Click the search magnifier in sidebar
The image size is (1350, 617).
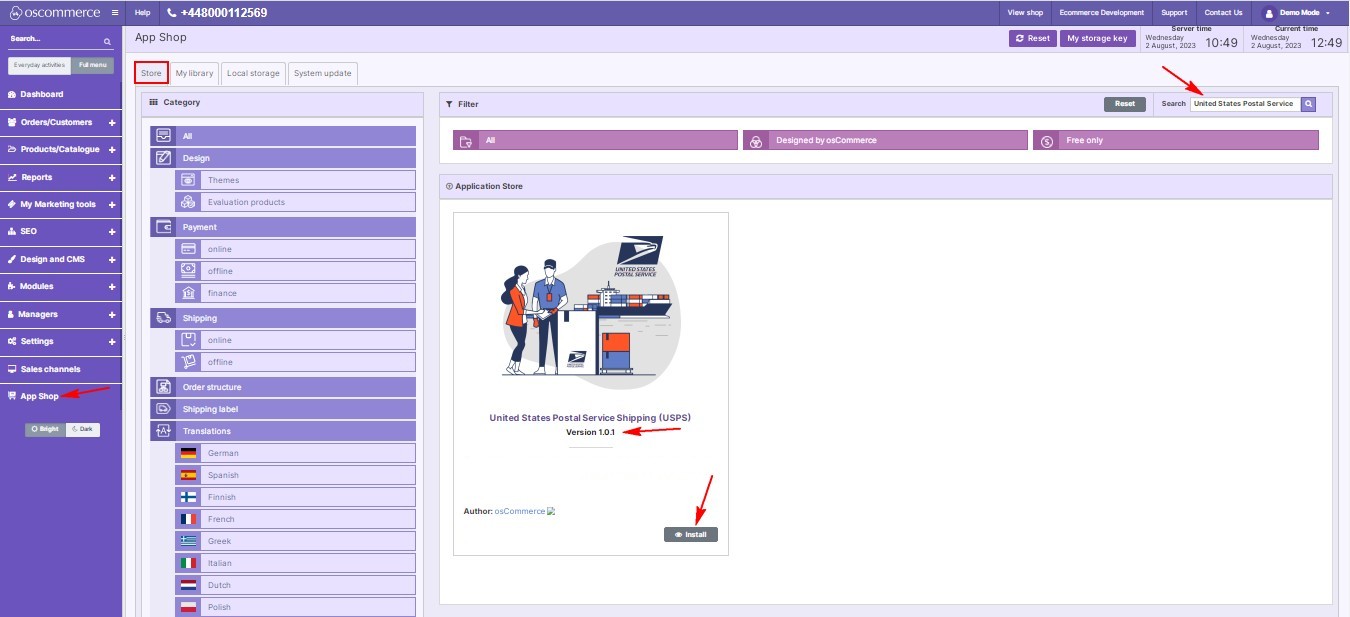(108, 41)
